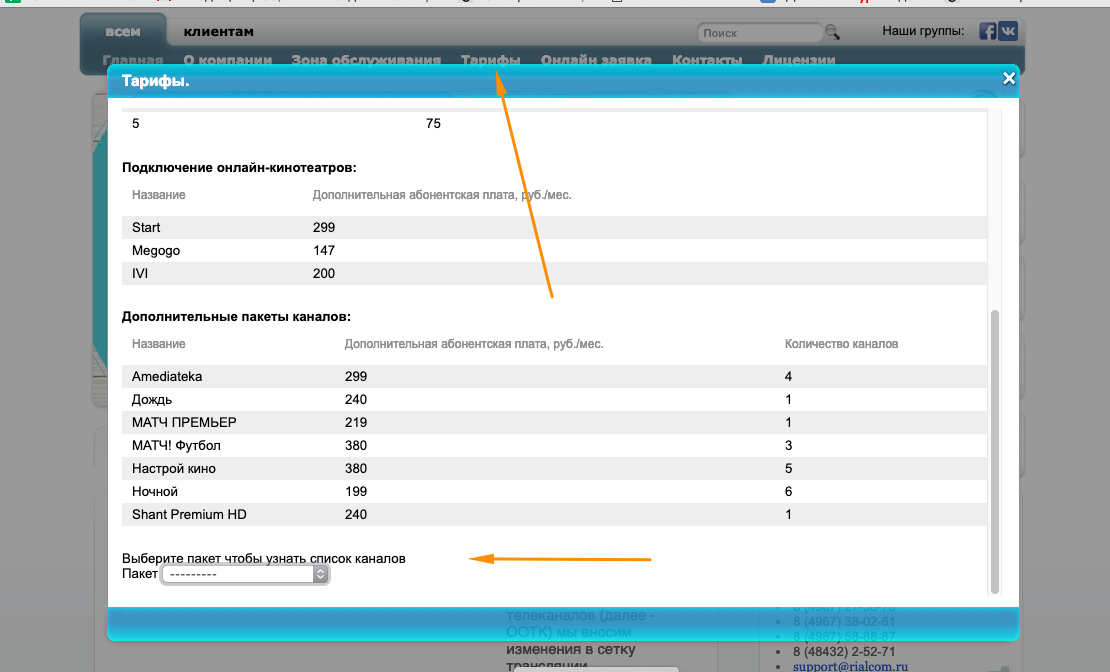Viewport: 1110px width, 672px height.
Task: Click the Наши группы label
Action: coord(923,31)
